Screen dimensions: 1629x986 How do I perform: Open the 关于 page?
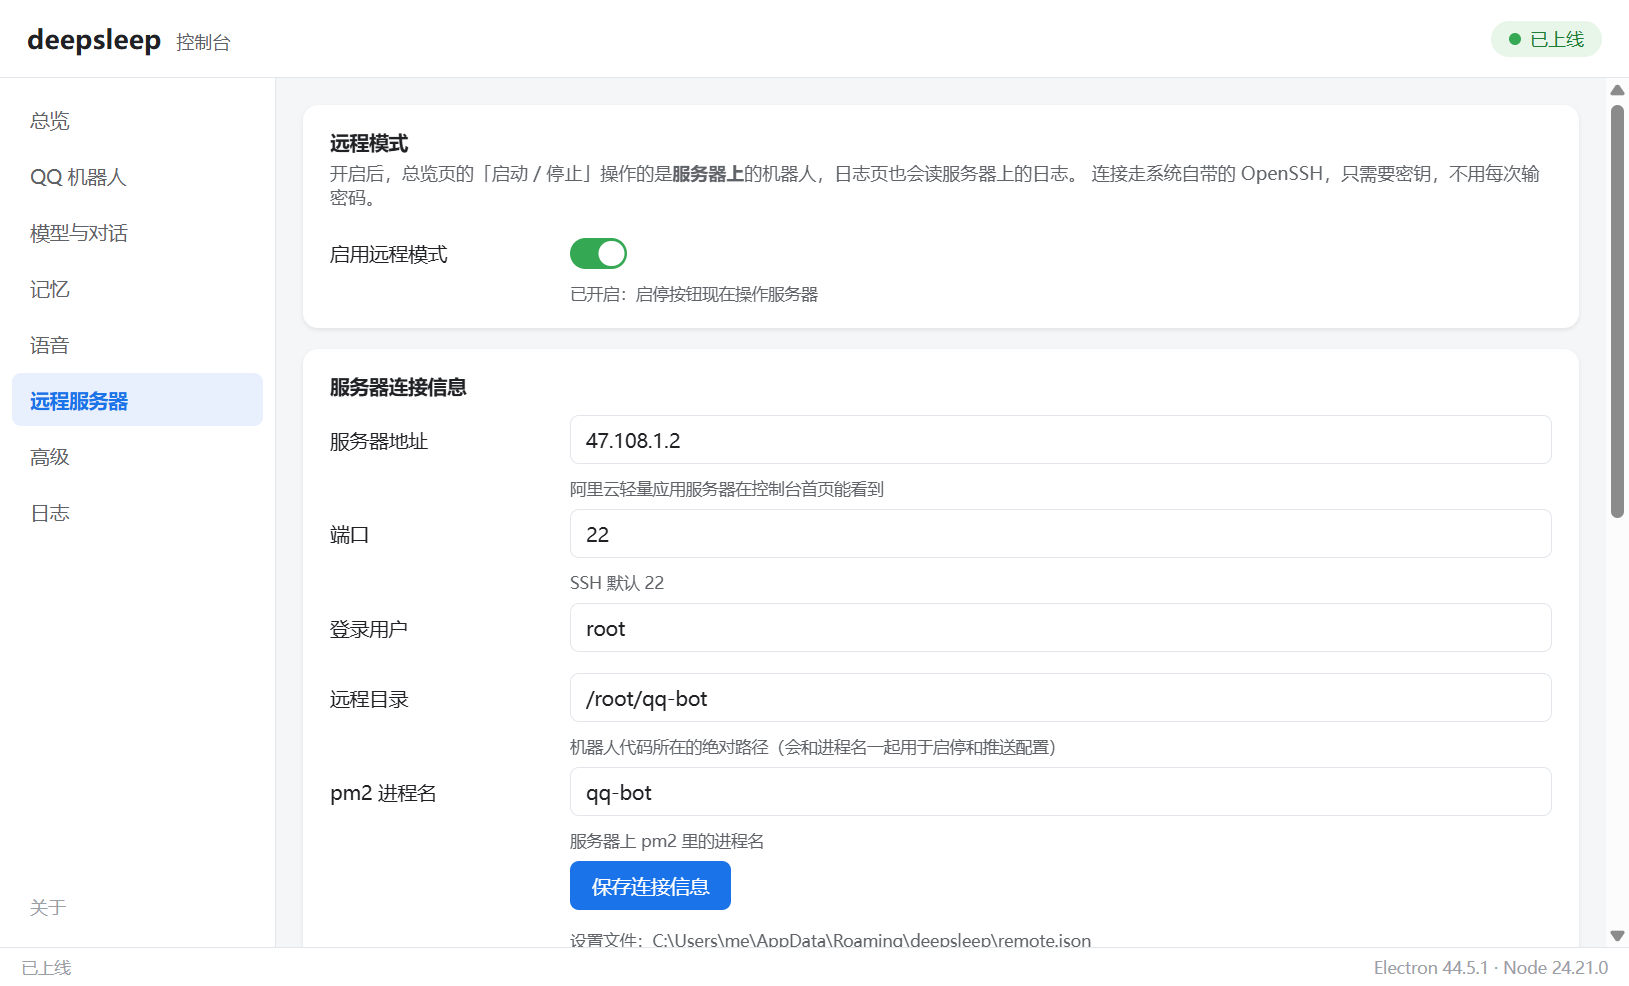point(48,907)
